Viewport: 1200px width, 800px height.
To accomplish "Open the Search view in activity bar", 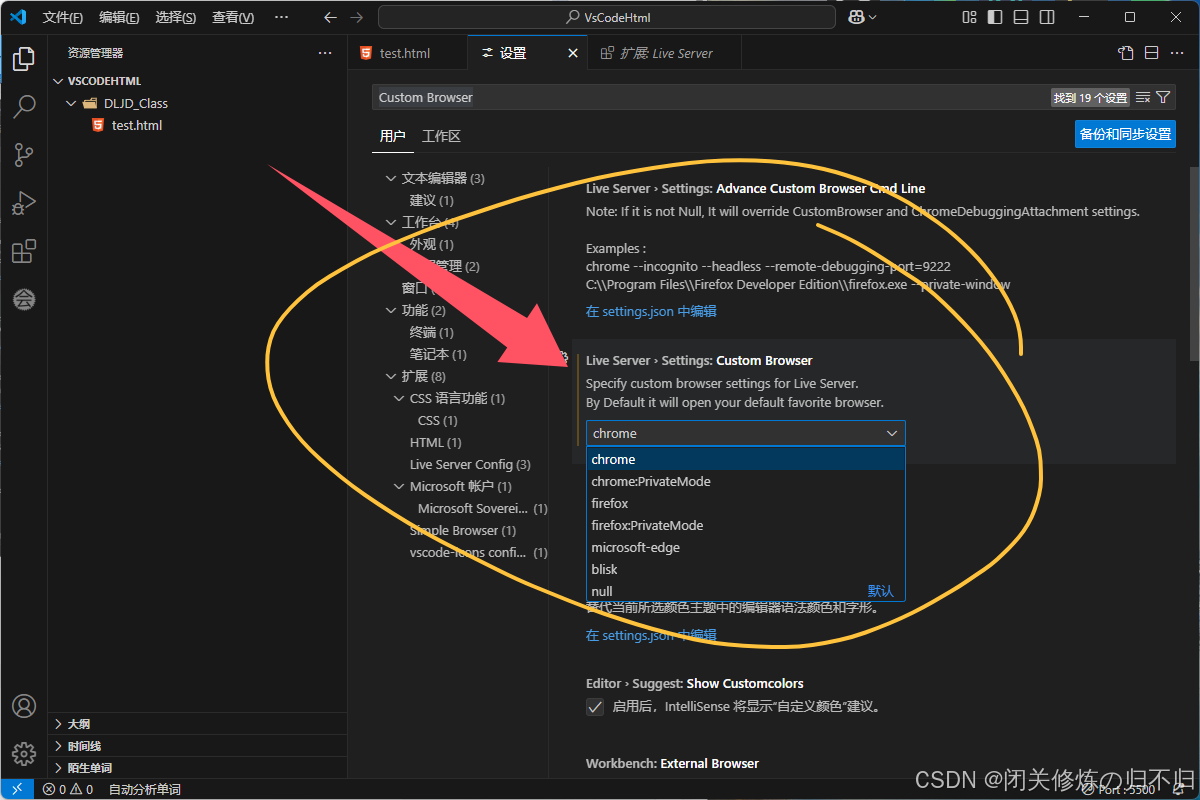I will pos(24,106).
